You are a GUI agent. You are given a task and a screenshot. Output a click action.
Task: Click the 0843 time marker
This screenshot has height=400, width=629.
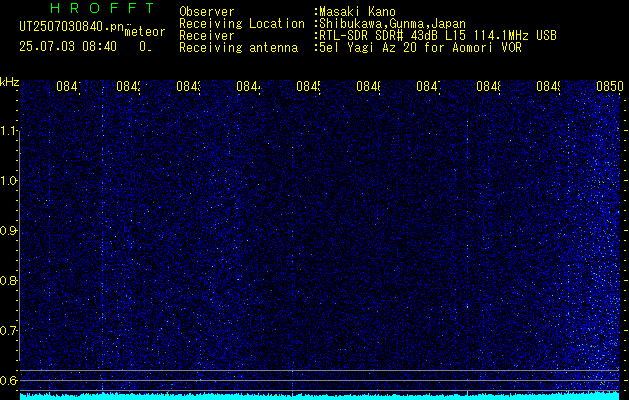(x=189, y=86)
